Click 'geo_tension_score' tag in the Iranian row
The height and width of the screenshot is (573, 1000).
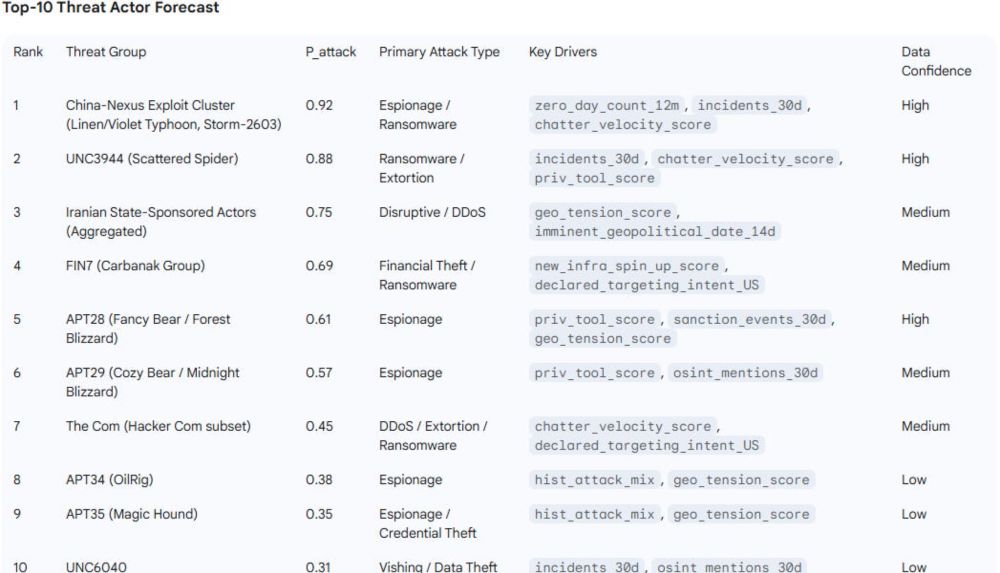pos(603,212)
